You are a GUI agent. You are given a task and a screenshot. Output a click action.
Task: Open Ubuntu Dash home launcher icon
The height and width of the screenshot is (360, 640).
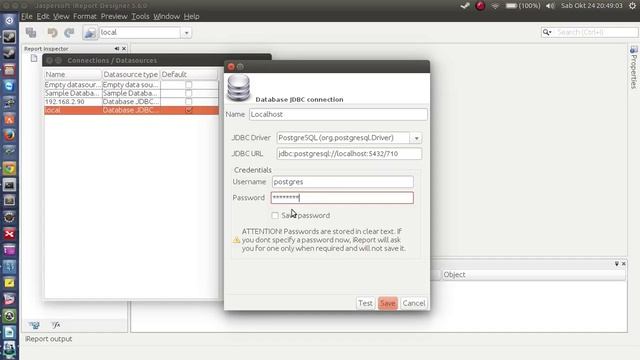point(9,20)
